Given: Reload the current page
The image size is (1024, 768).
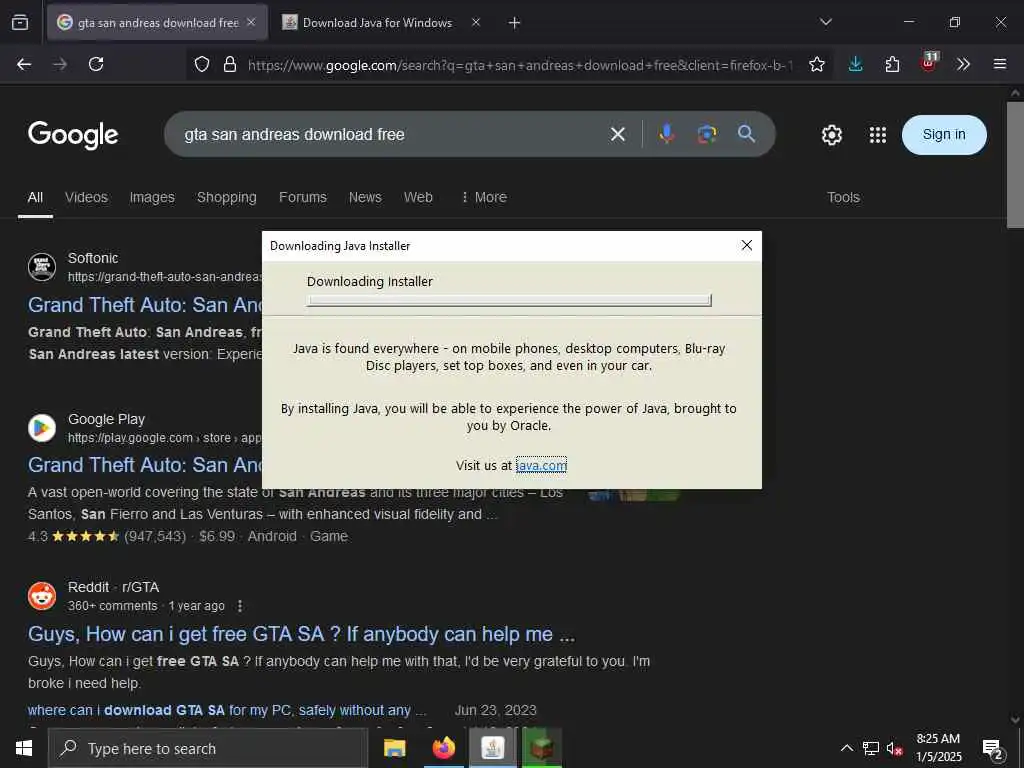Looking at the screenshot, I should pyautogui.click(x=96, y=64).
